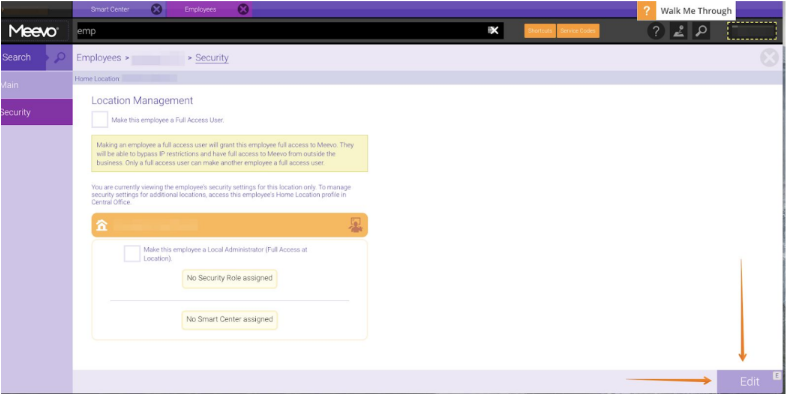The width and height of the screenshot is (787, 394).
Task: Click the blurred employee name in the breadcrumb
Action: [x=158, y=59]
